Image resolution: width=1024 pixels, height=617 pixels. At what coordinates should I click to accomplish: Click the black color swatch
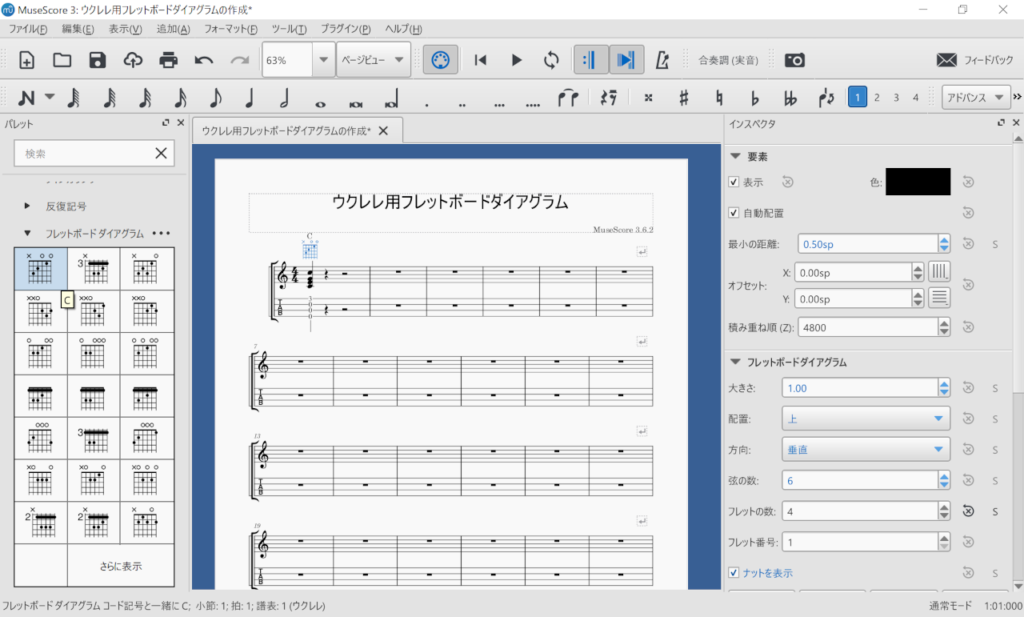pos(917,182)
